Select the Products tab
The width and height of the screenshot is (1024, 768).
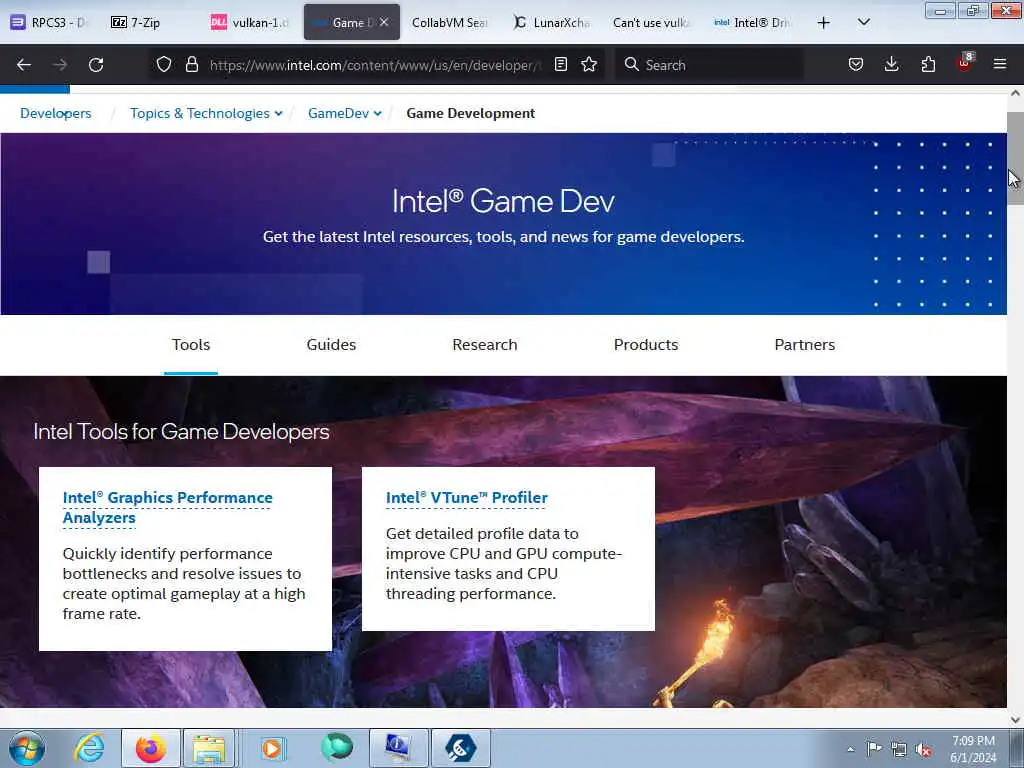coord(646,345)
